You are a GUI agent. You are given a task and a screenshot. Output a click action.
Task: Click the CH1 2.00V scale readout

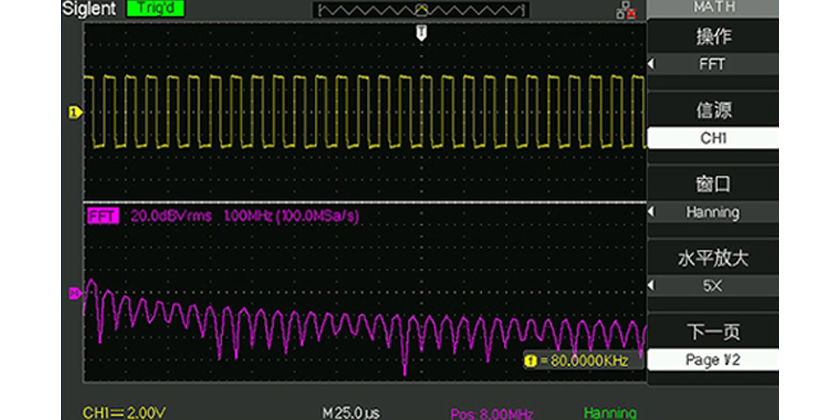123,412
